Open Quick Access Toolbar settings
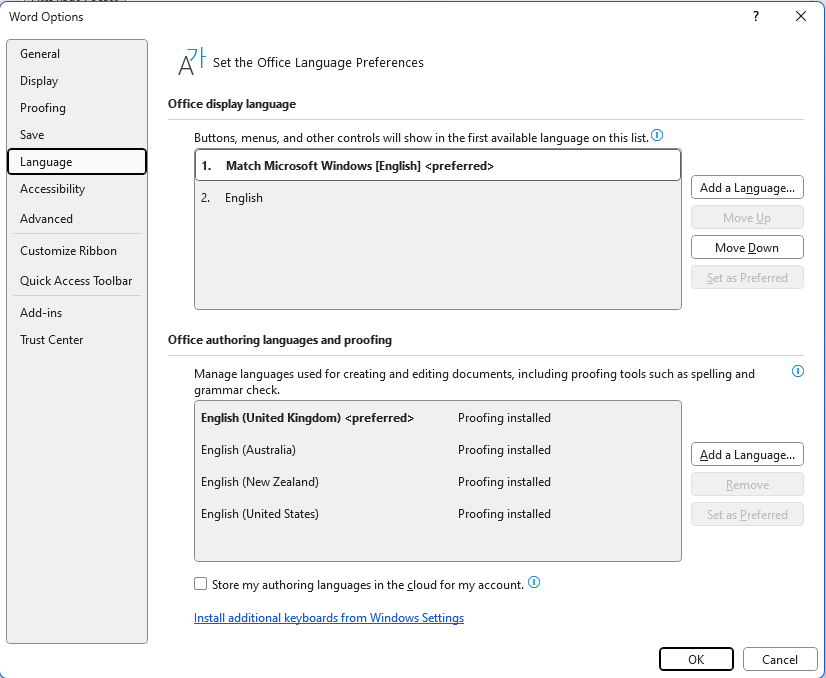This screenshot has width=826, height=678. coord(77,281)
